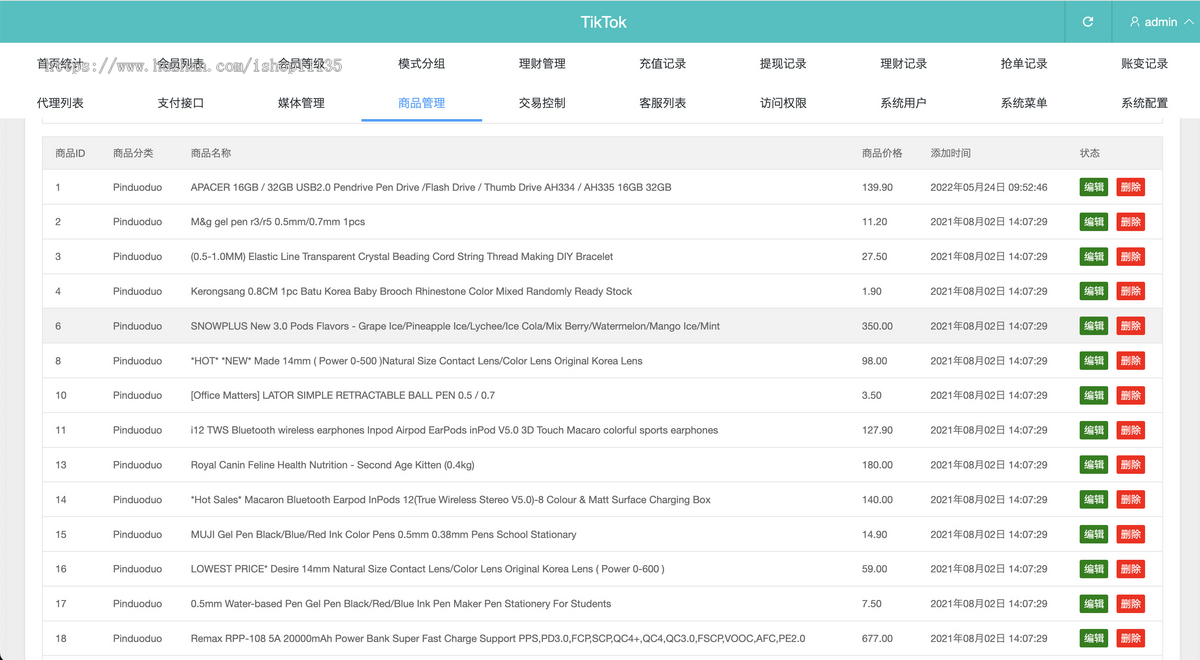The height and width of the screenshot is (660, 1200).
Task: Delete the Macaron Bluetooth Earpod row
Action: click(x=1131, y=500)
